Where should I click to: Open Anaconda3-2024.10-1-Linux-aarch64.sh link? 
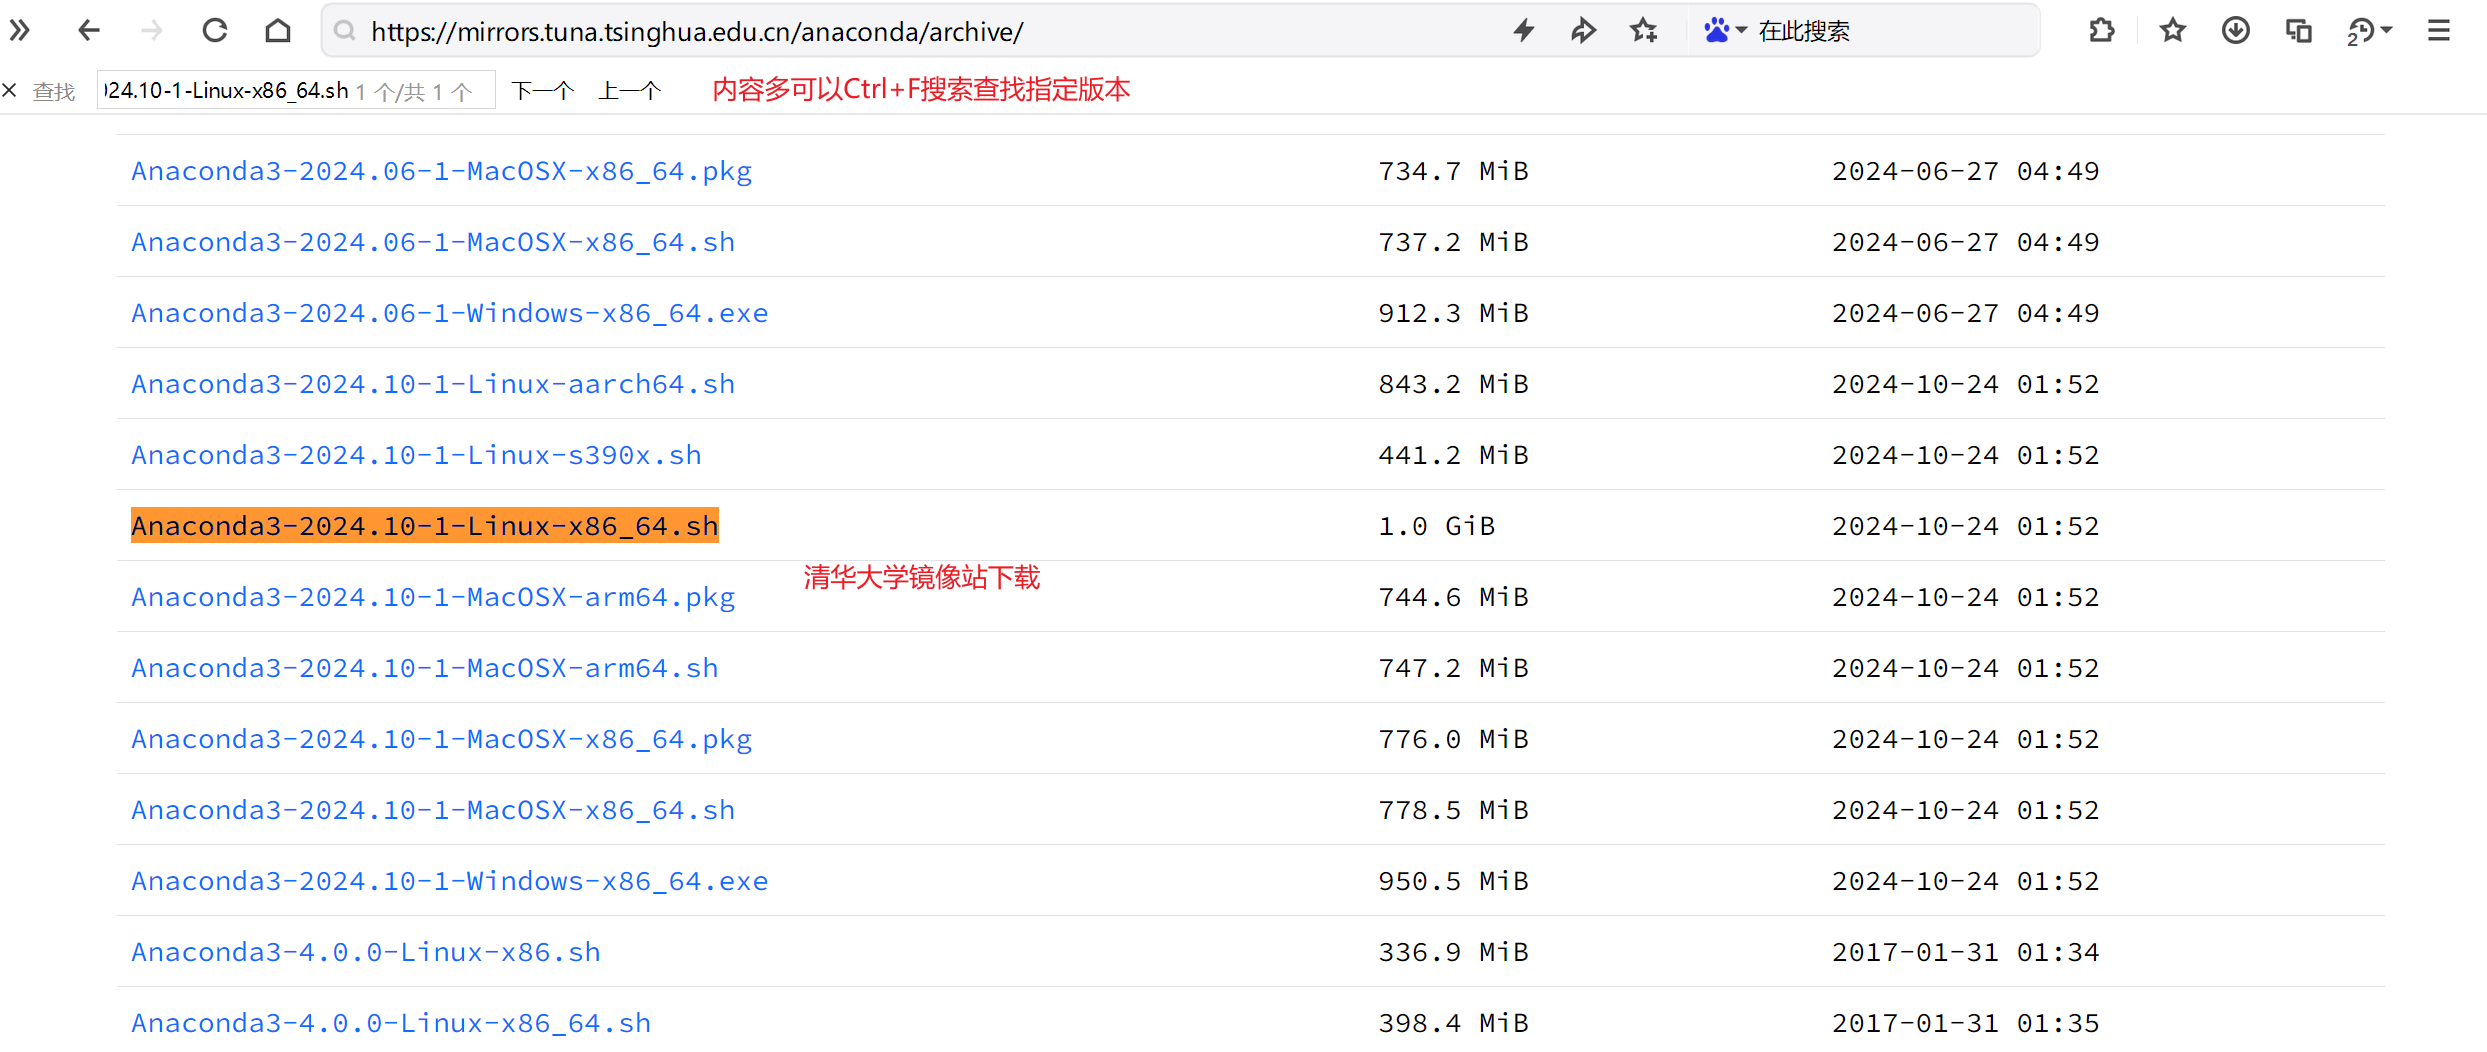tap(433, 384)
